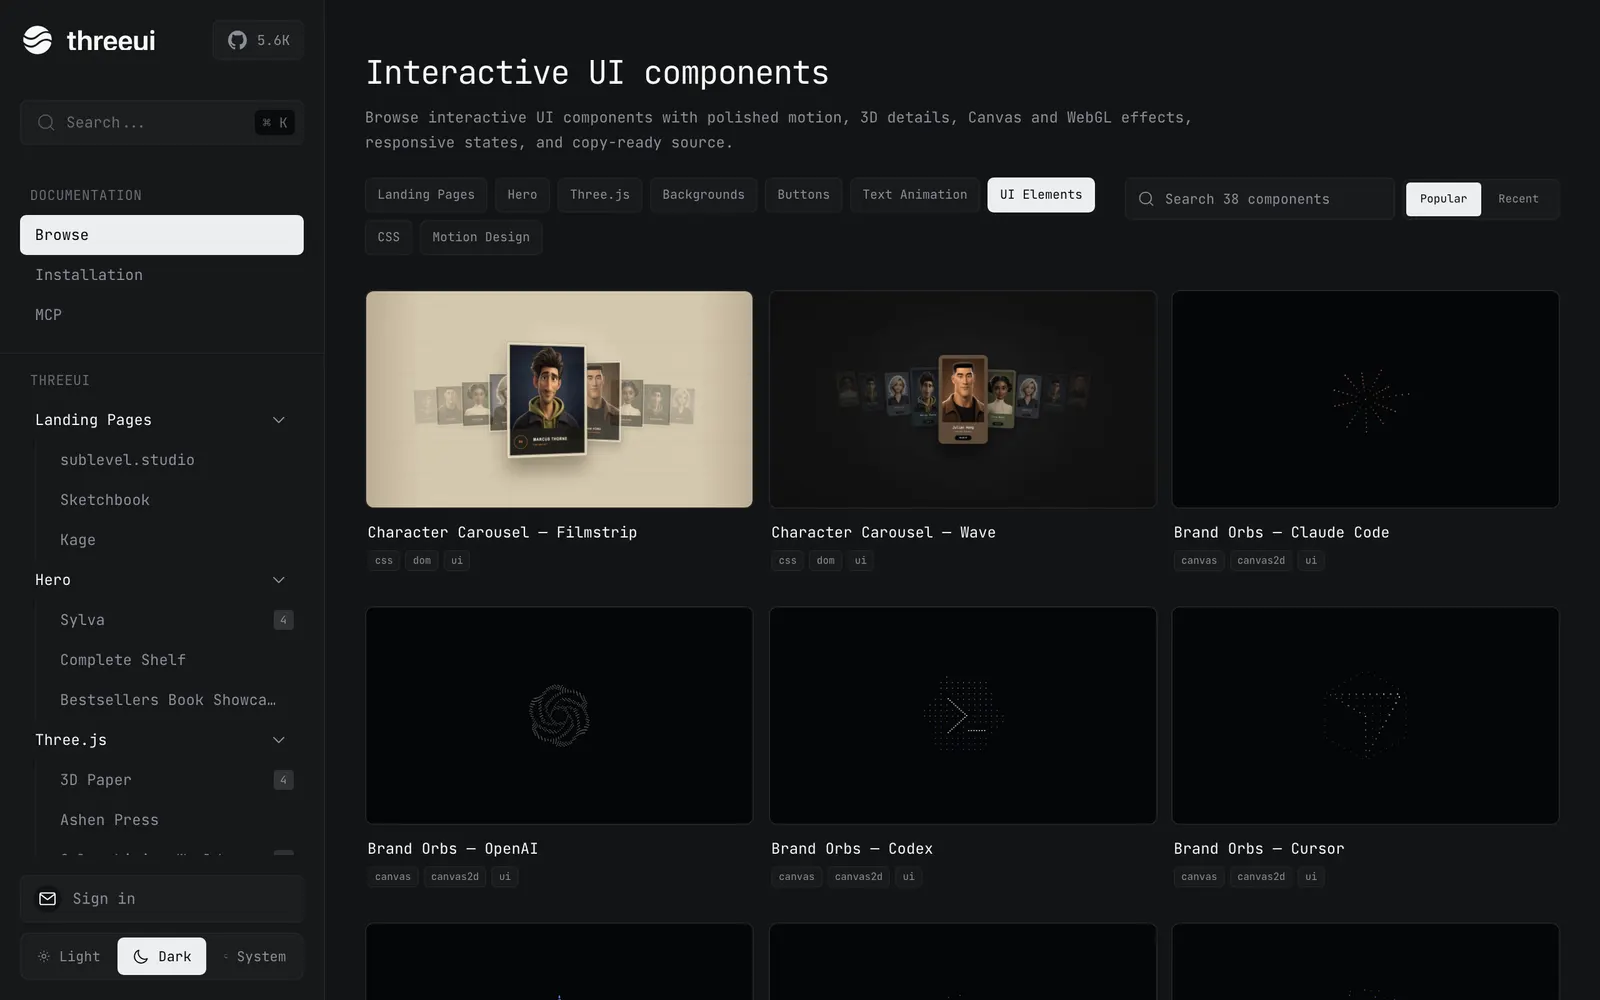Filter by Text Animation category

pos(915,195)
